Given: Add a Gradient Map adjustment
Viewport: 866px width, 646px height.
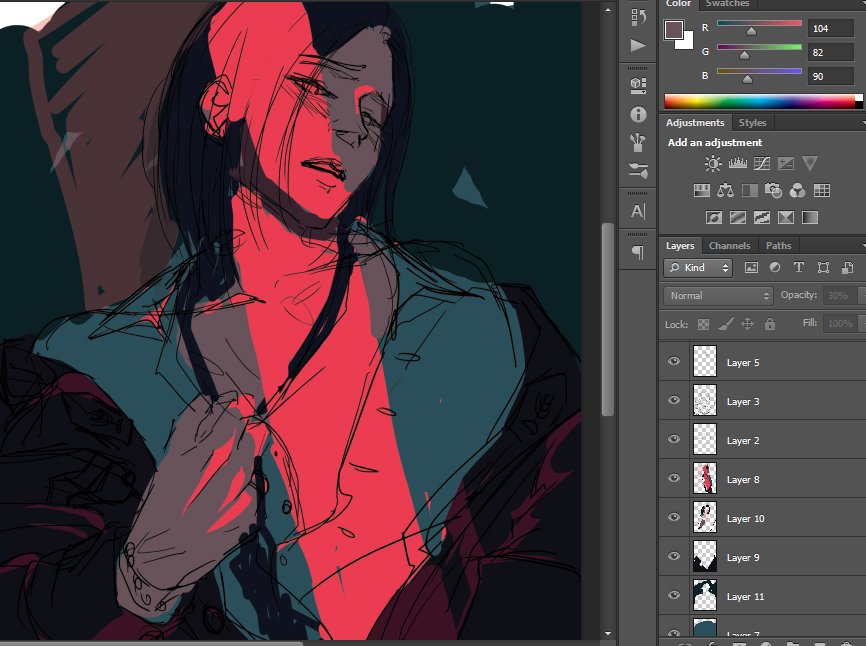Looking at the screenshot, I should [x=810, y=218].
